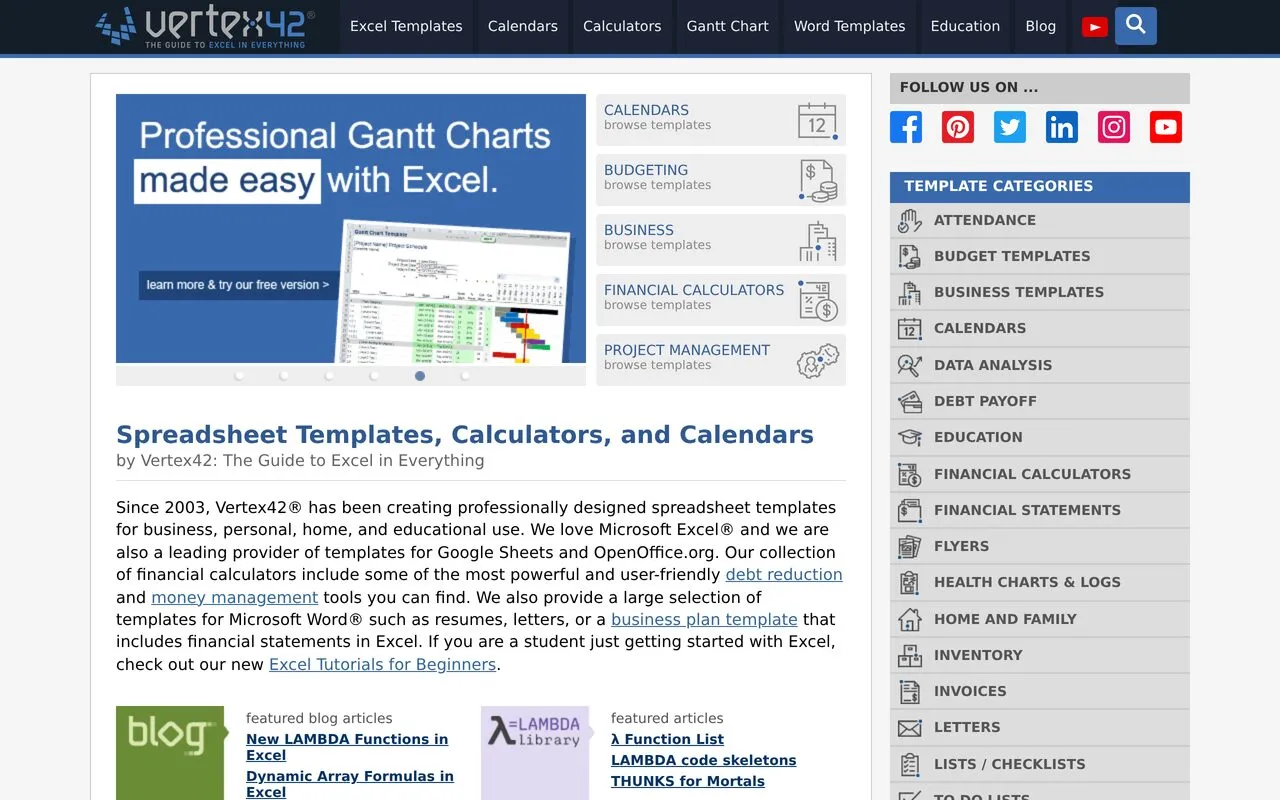Select the second carousel slide dot
The height and width of the screenshot is (800, 1280).
(284, 376)
